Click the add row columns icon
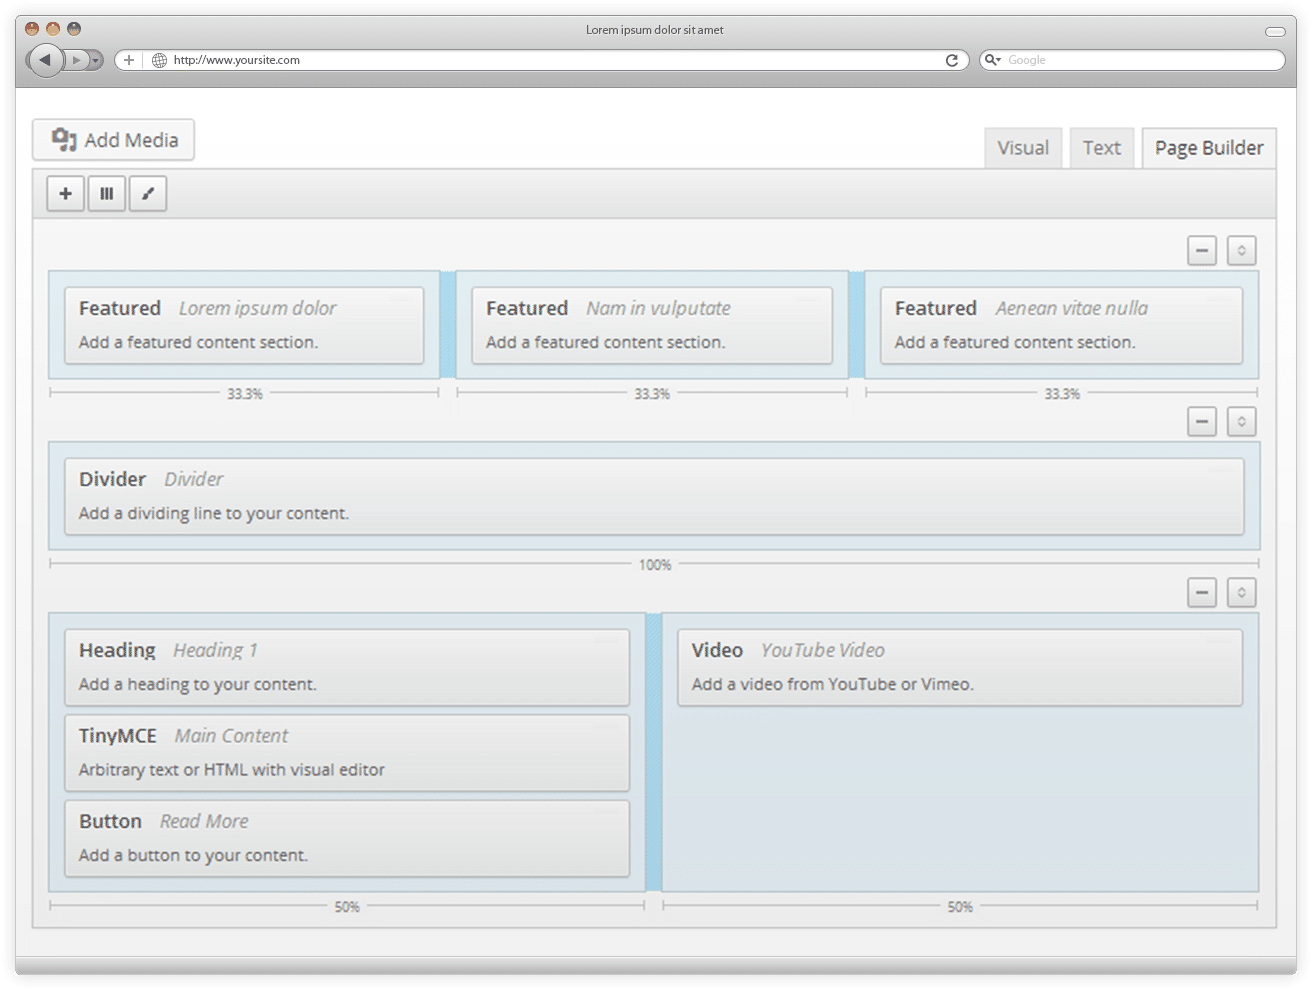The width and height of the screenshot is (1312, 990). click(x=107, y=194)
